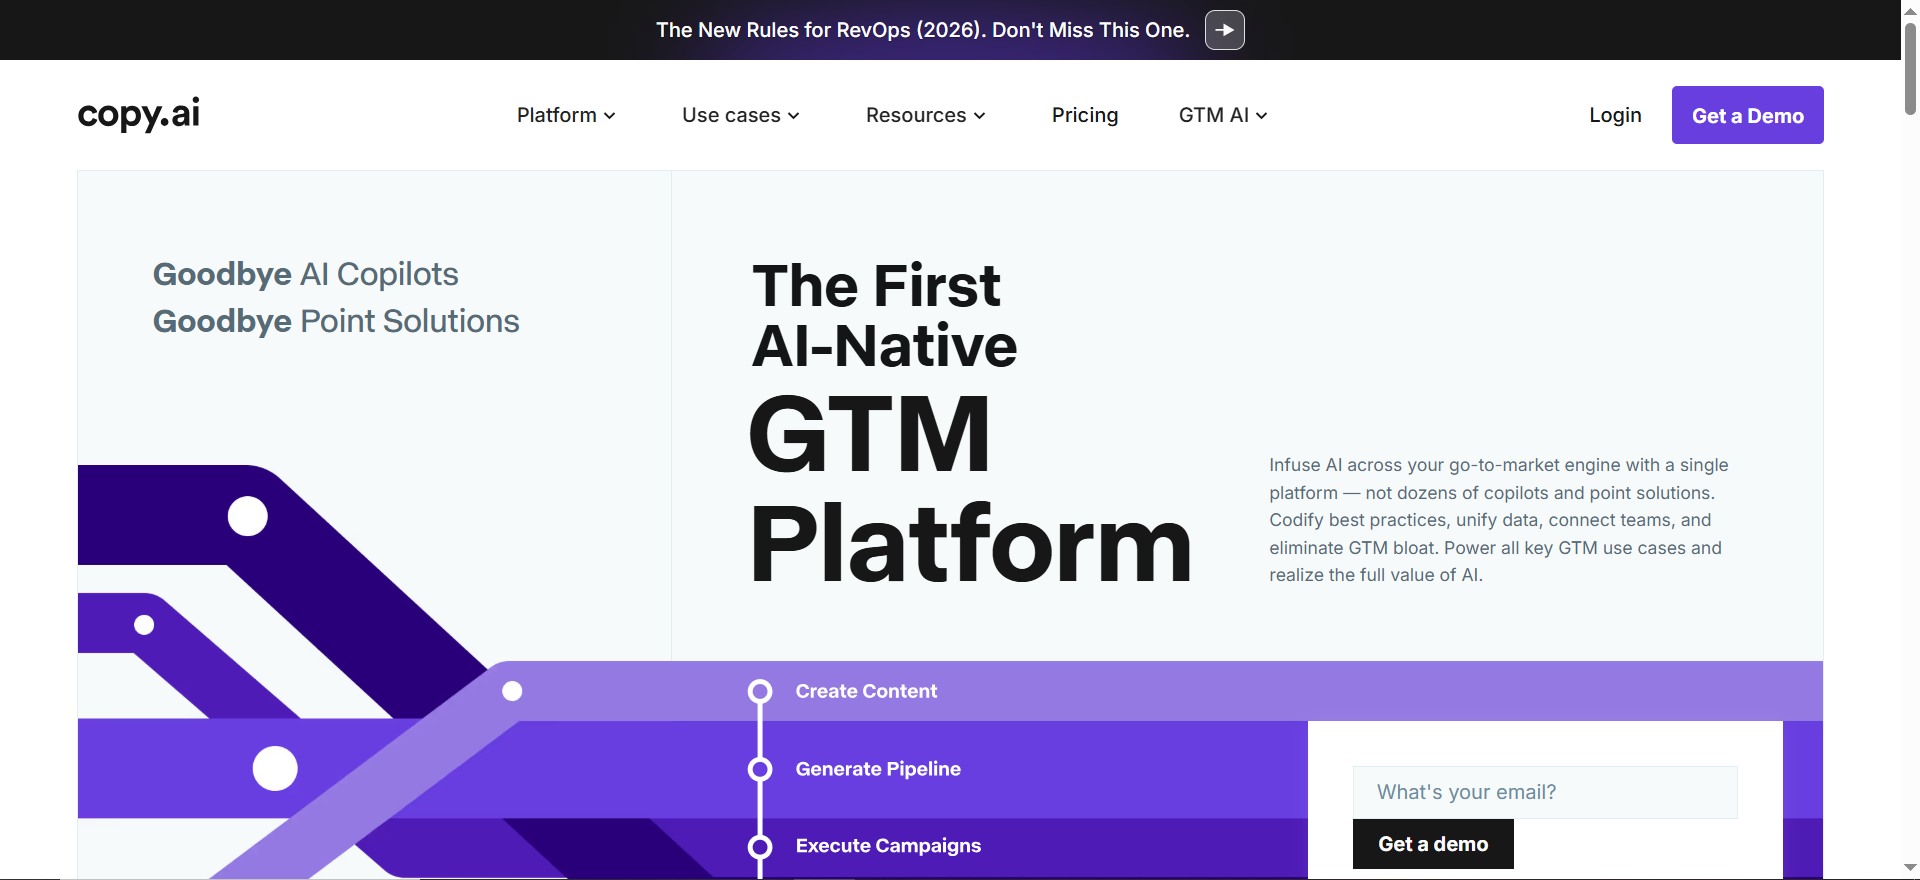Screen dimensions: 1920x880
Task: Click the Goodbye AI Copilots text
Action: tap(305, 274)
